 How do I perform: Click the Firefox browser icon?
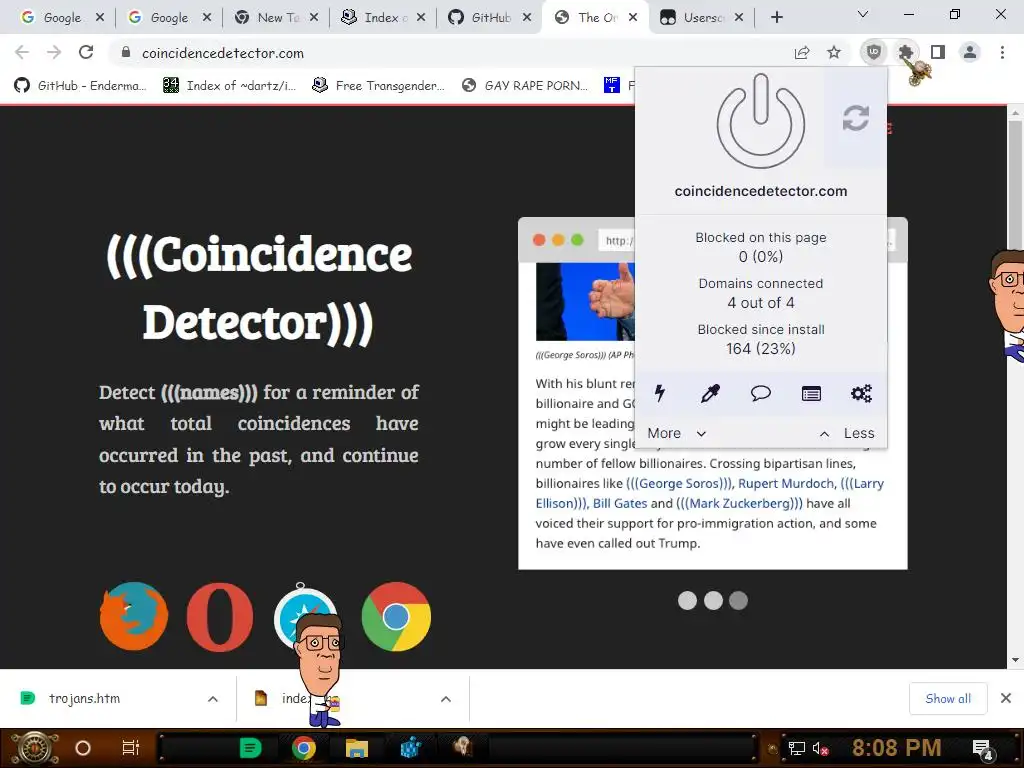(x=134, y=616)
